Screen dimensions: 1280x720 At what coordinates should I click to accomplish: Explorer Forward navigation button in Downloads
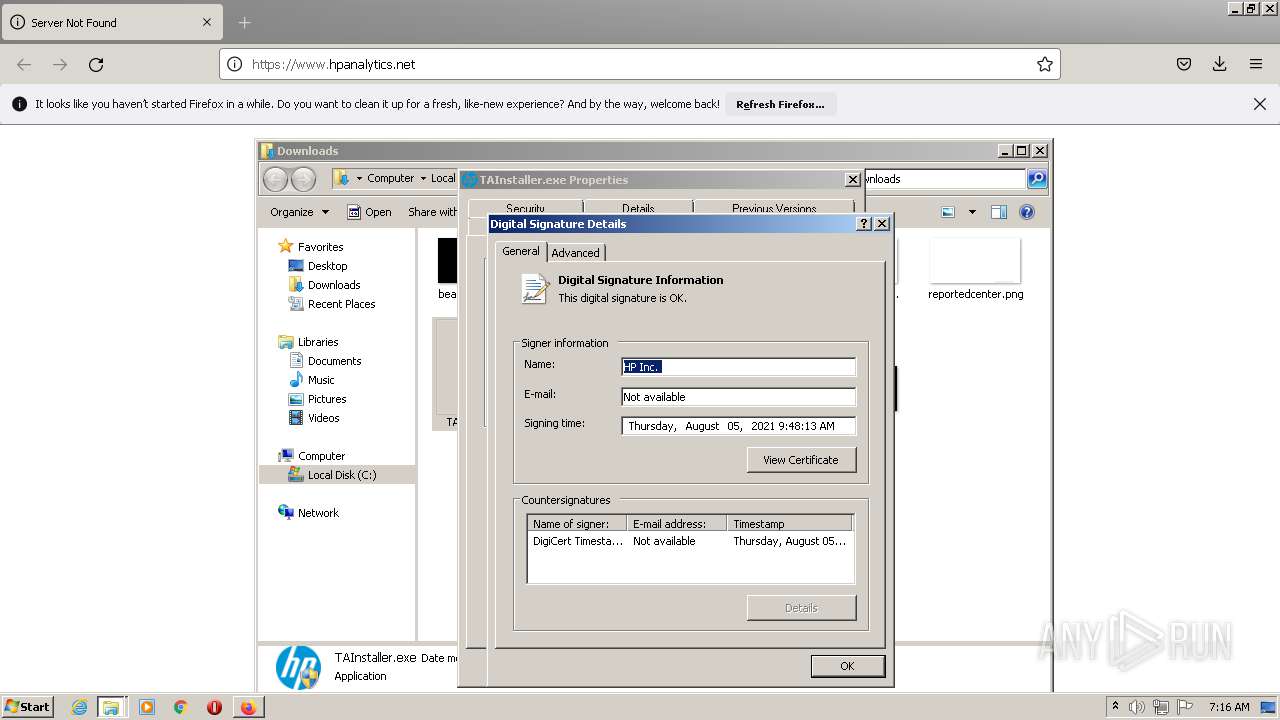coord(303,179)
